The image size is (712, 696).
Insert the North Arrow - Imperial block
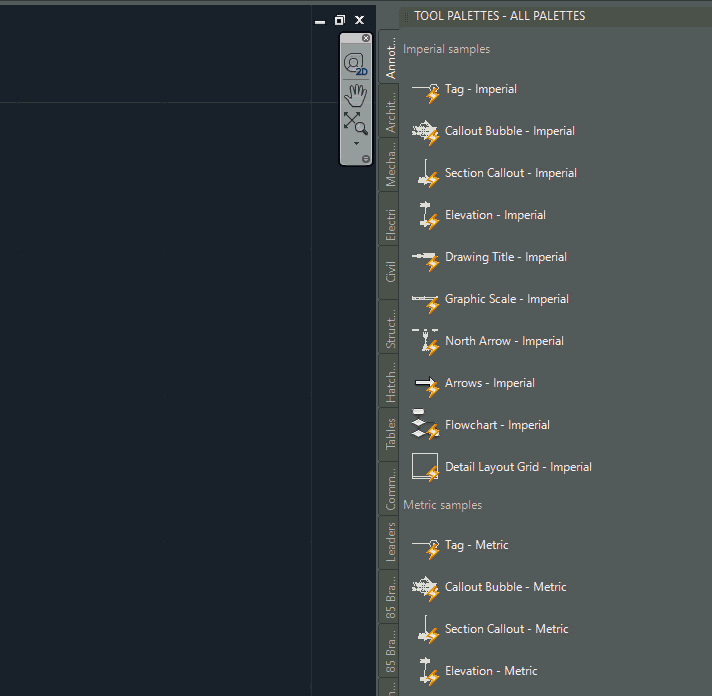(x=504, y=341)
